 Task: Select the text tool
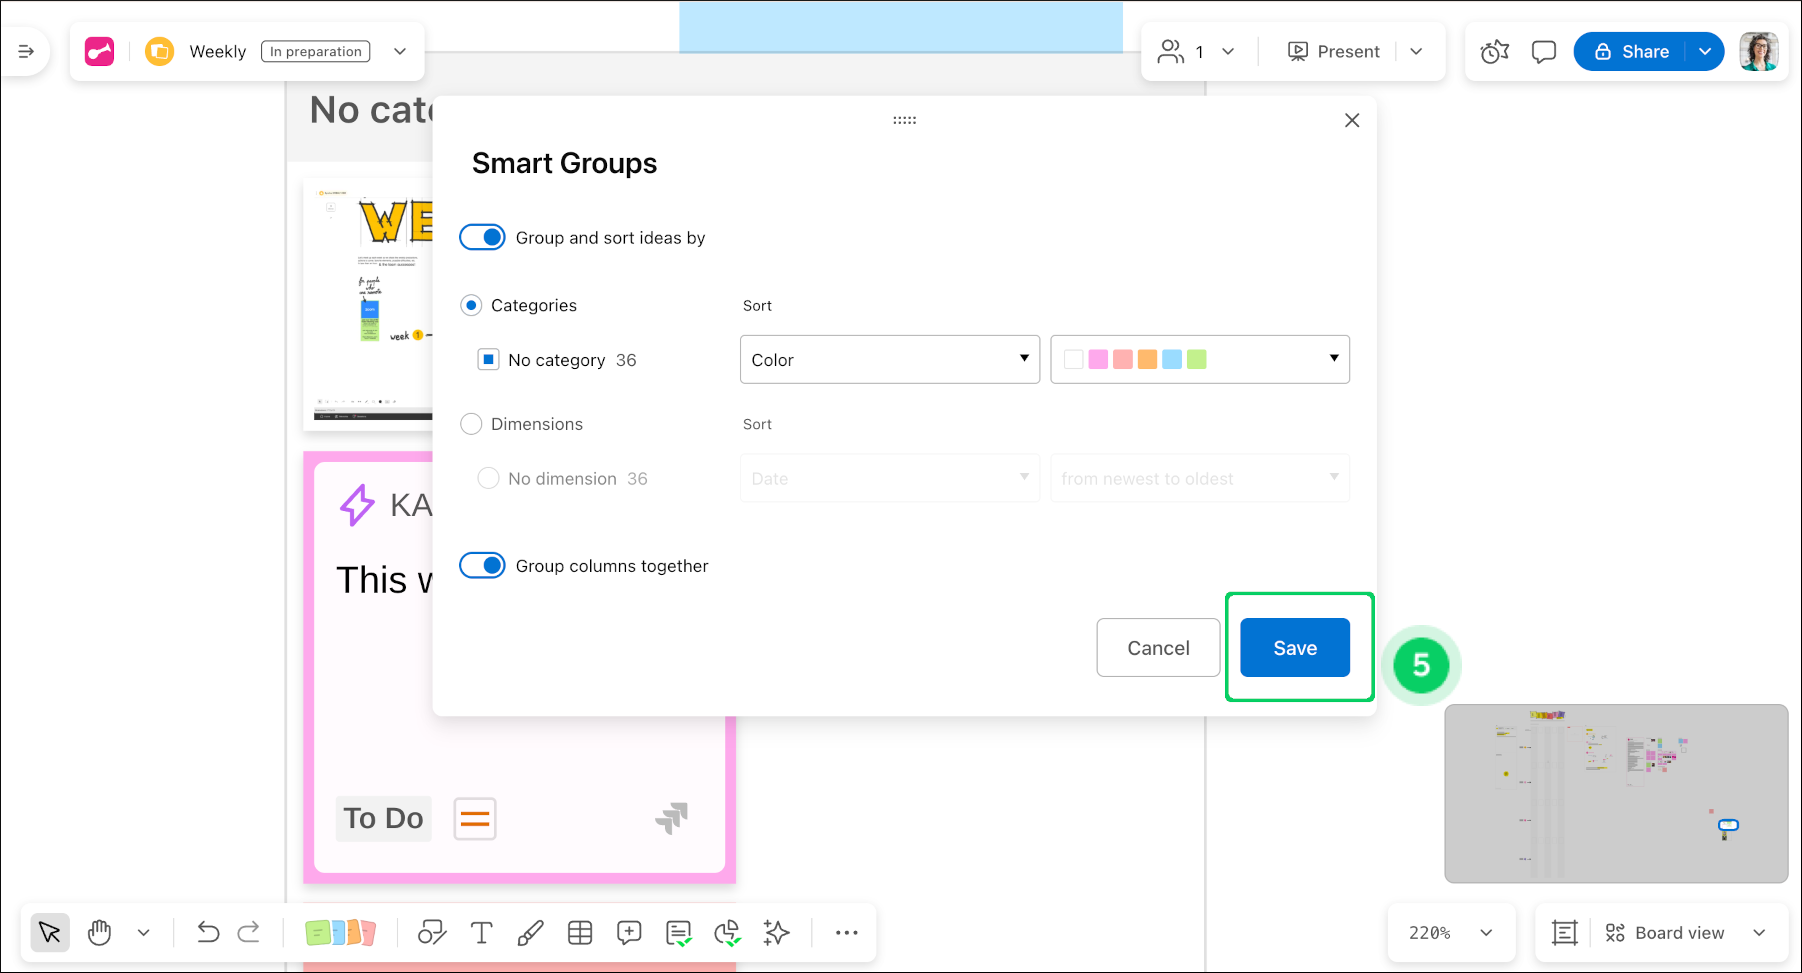pos(481,933)
